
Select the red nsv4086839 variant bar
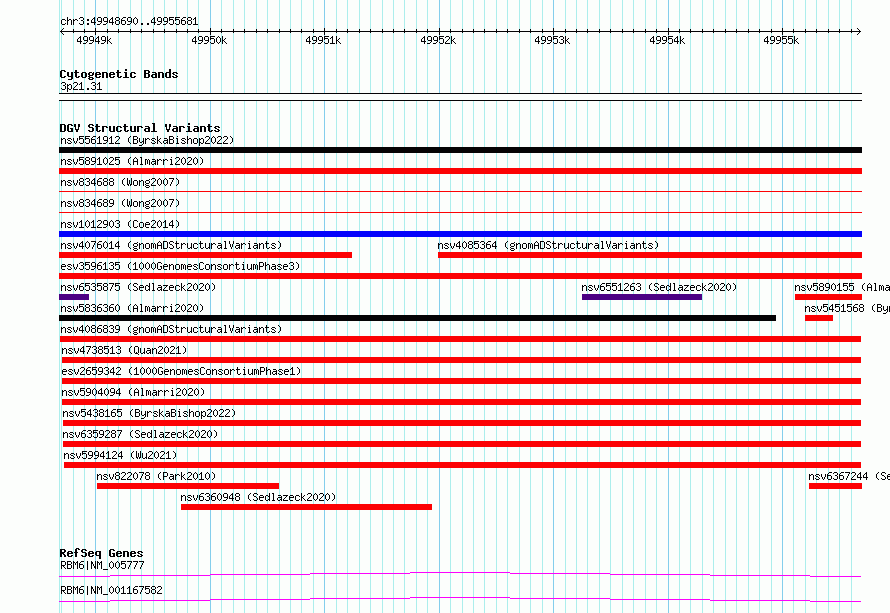click(x=460, y=339)
